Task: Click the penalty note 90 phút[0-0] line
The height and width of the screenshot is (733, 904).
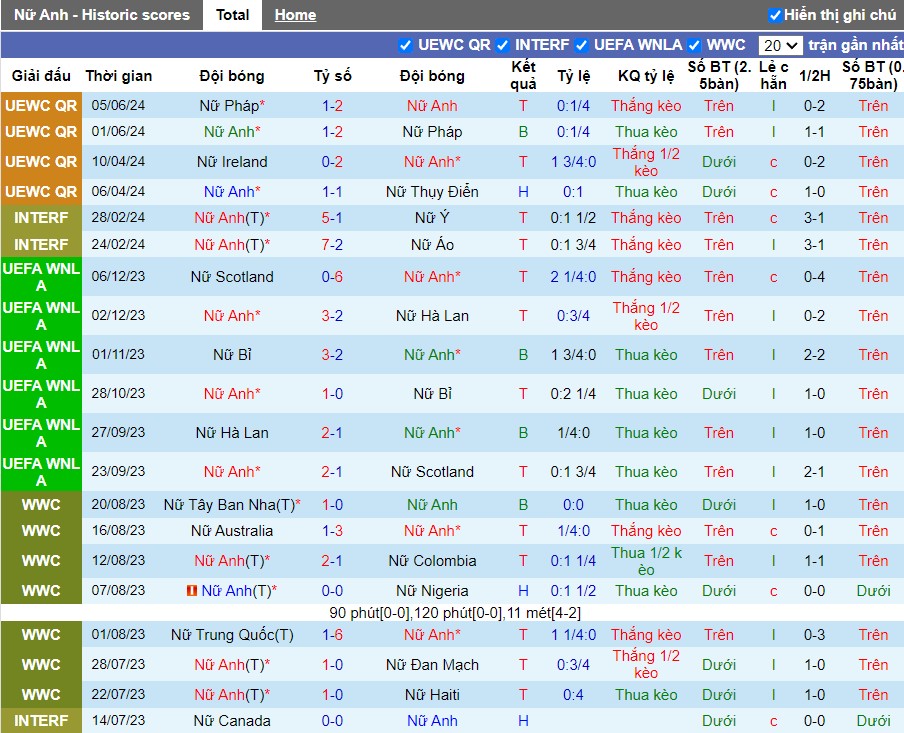Action: [x=455, y=612]
